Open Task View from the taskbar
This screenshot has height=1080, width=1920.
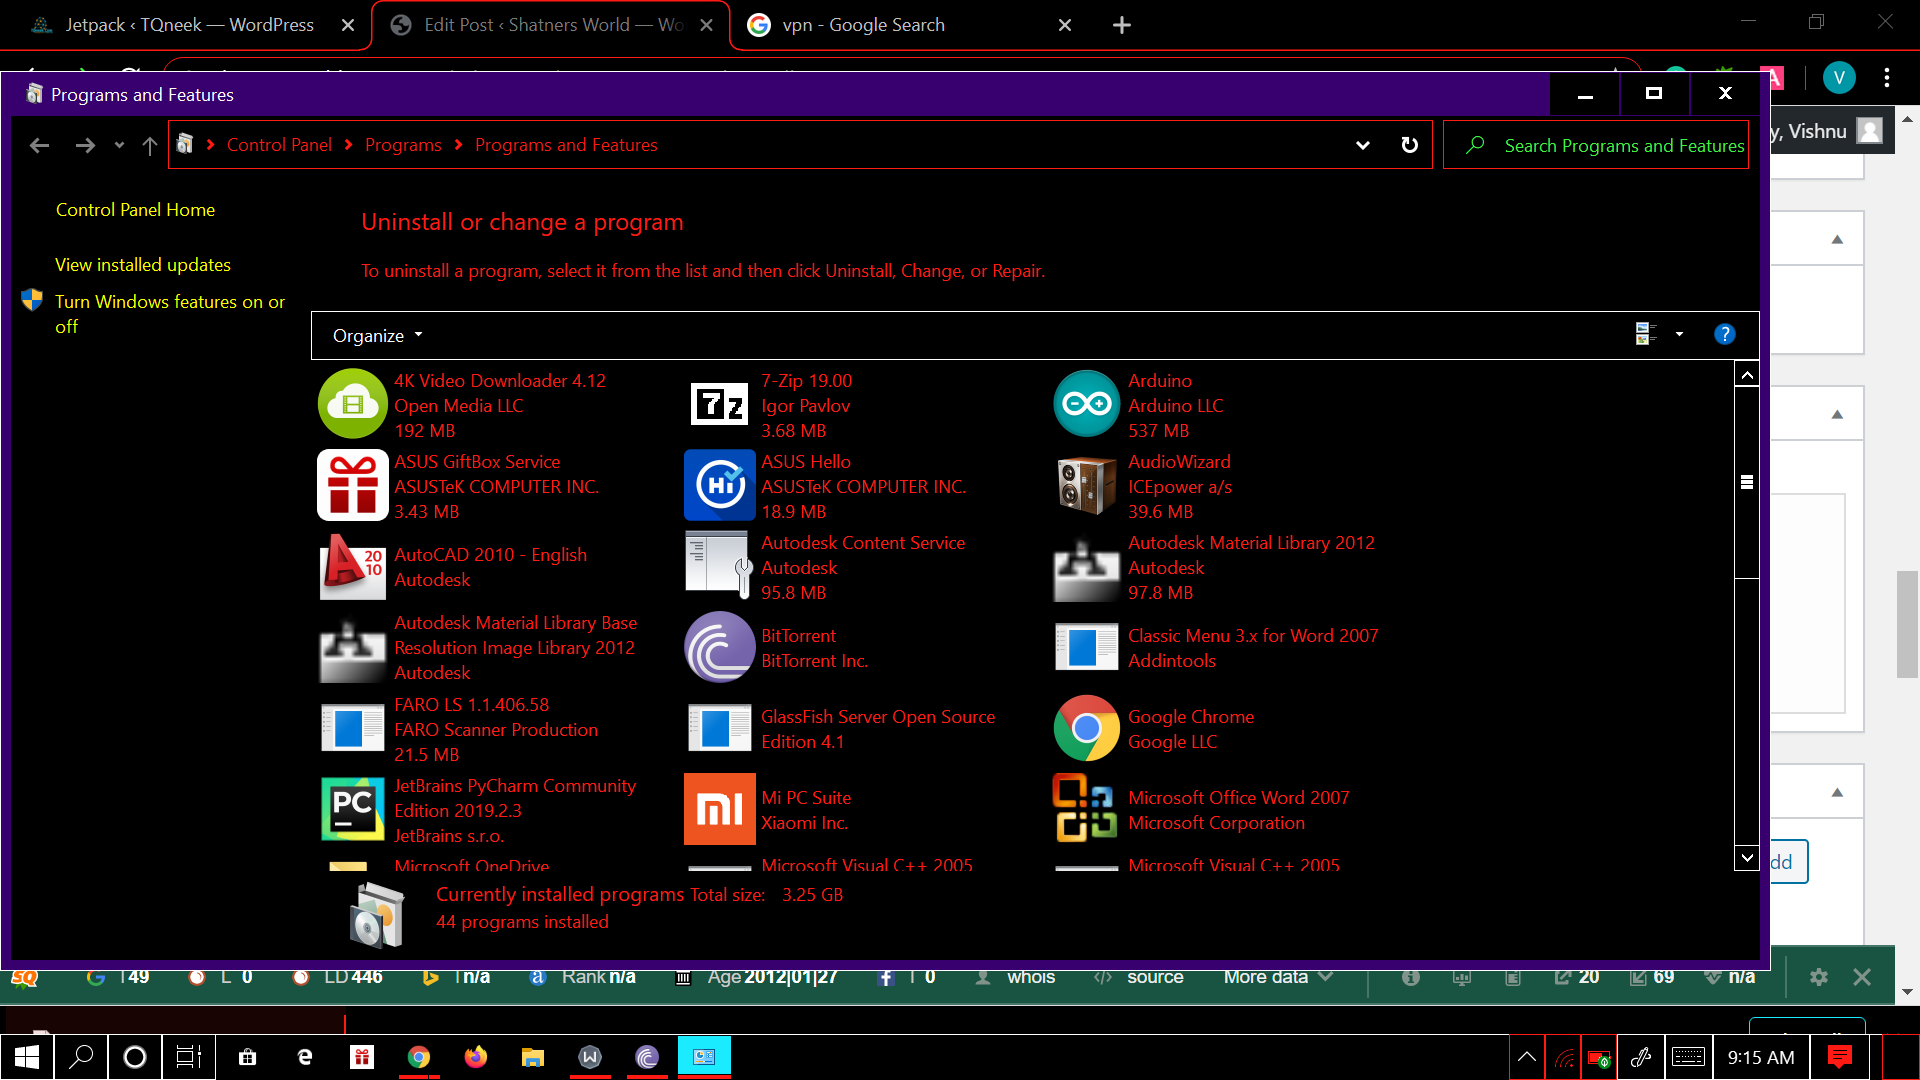coord(188,1057)
